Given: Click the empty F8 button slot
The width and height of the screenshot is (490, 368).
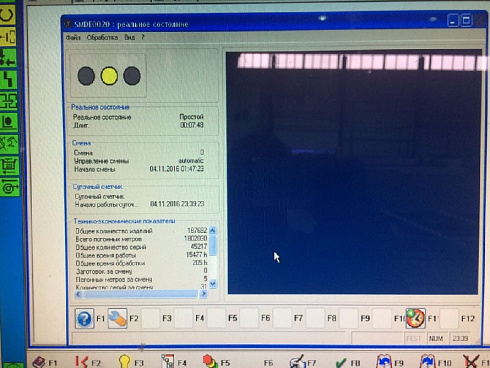Looking at the screenshot, I should tap(315, 319).
